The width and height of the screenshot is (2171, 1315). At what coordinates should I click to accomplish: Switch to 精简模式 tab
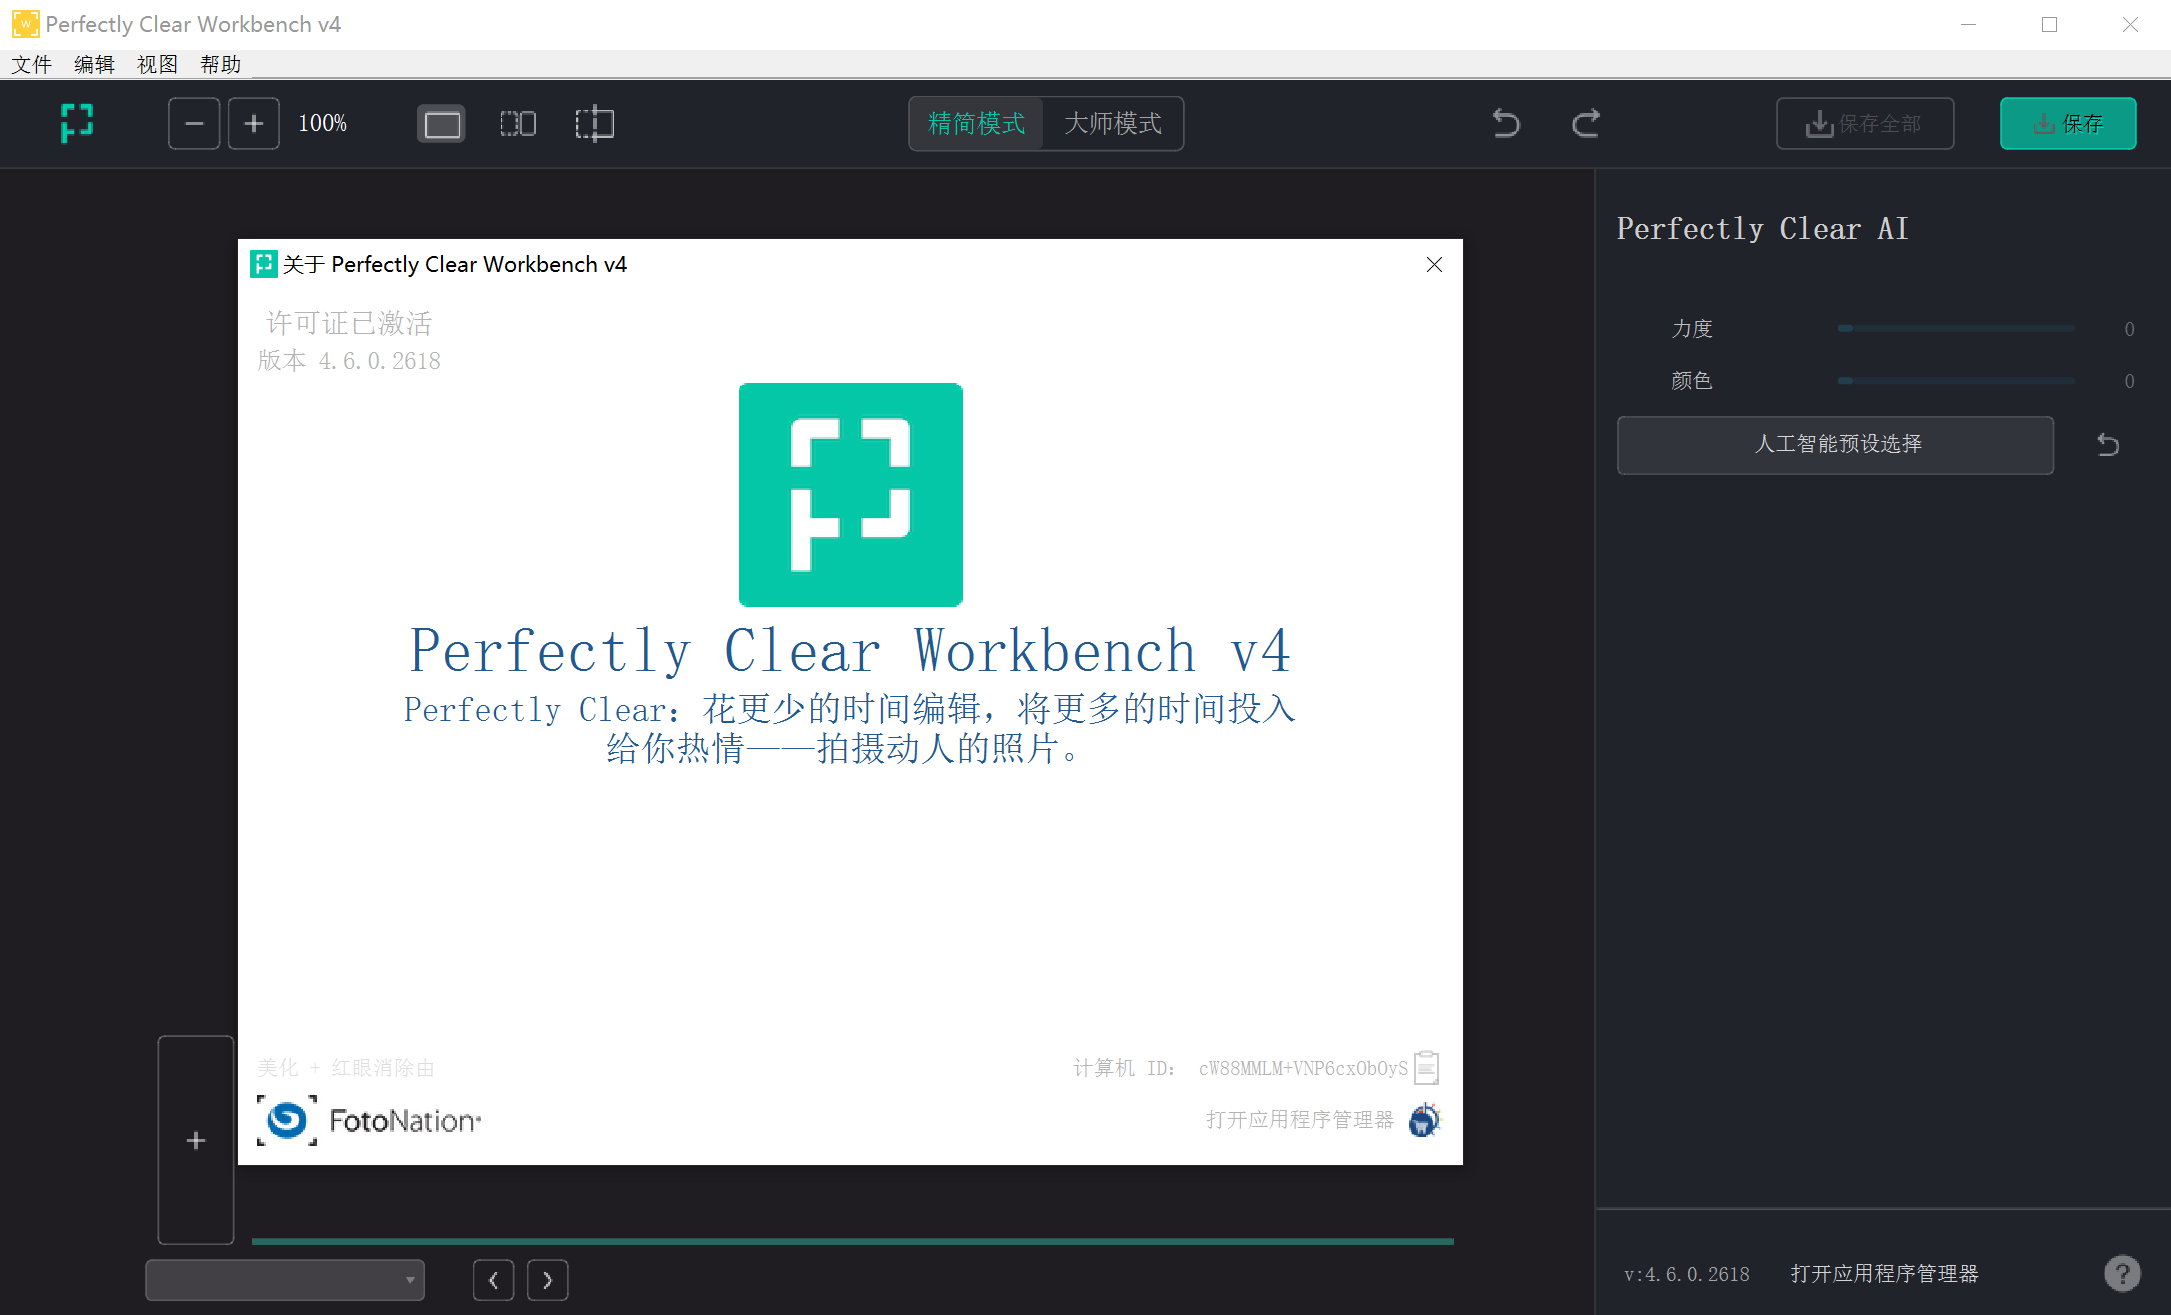[x=976, y=124]
